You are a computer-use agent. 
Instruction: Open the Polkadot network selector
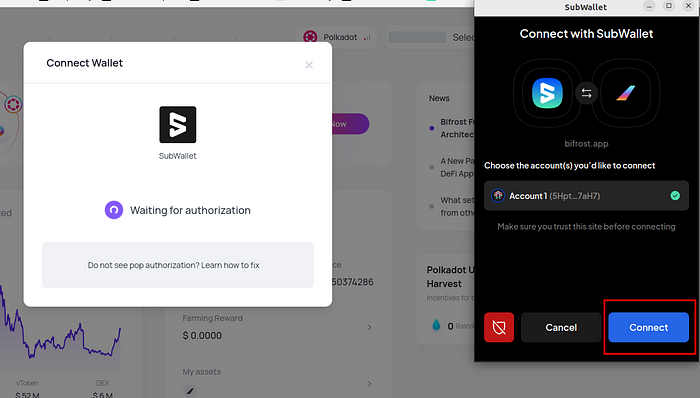click(337, 37)
